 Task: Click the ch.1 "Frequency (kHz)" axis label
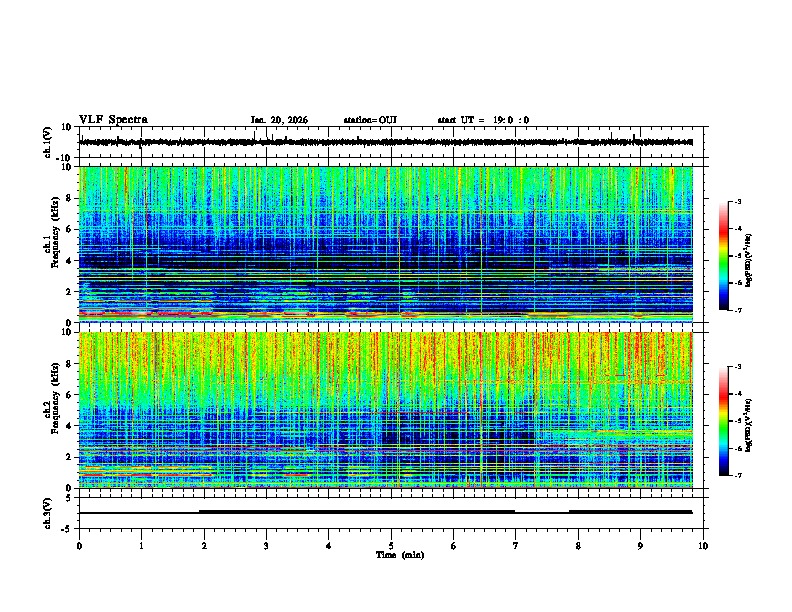click(x=55, y=232)
